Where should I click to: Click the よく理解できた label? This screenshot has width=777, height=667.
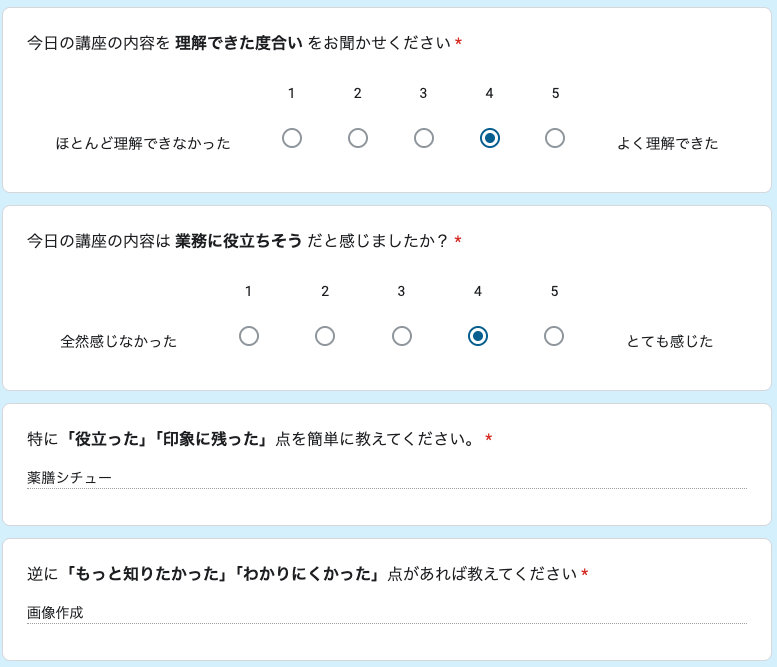click(667, 143)
